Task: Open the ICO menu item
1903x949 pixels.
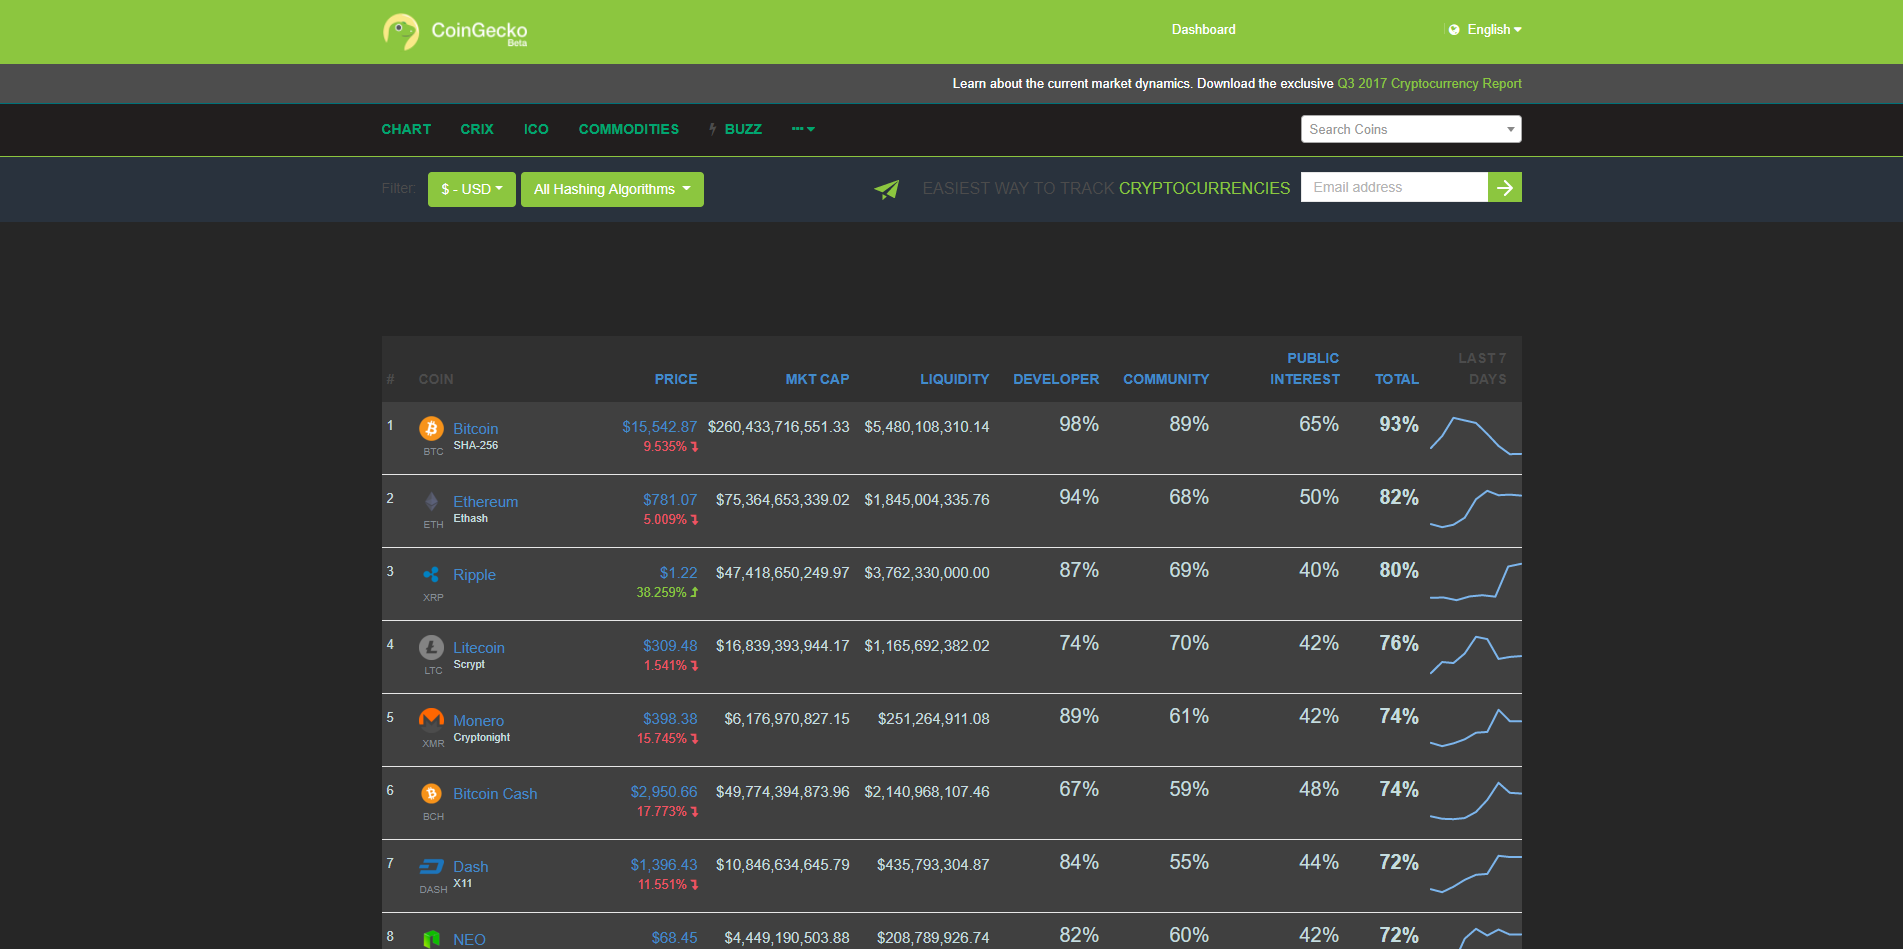Action: 536,129
